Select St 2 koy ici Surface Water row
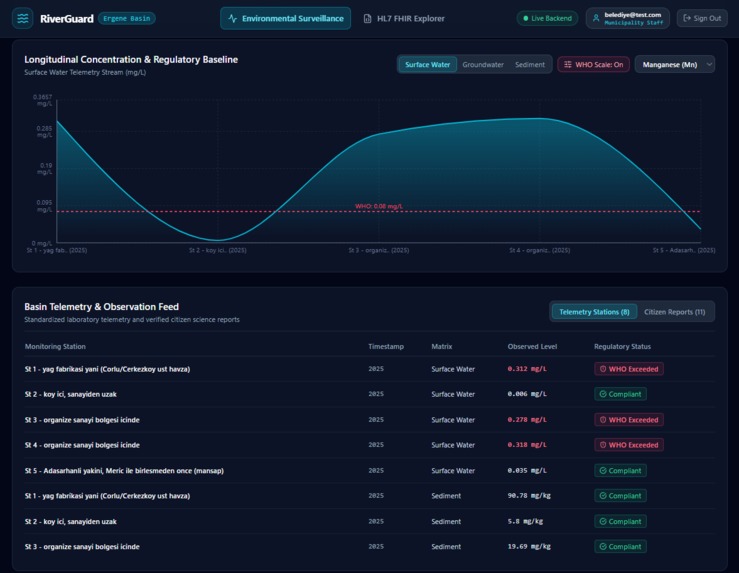The image size is (739, 573). click(x=370, y=394)
